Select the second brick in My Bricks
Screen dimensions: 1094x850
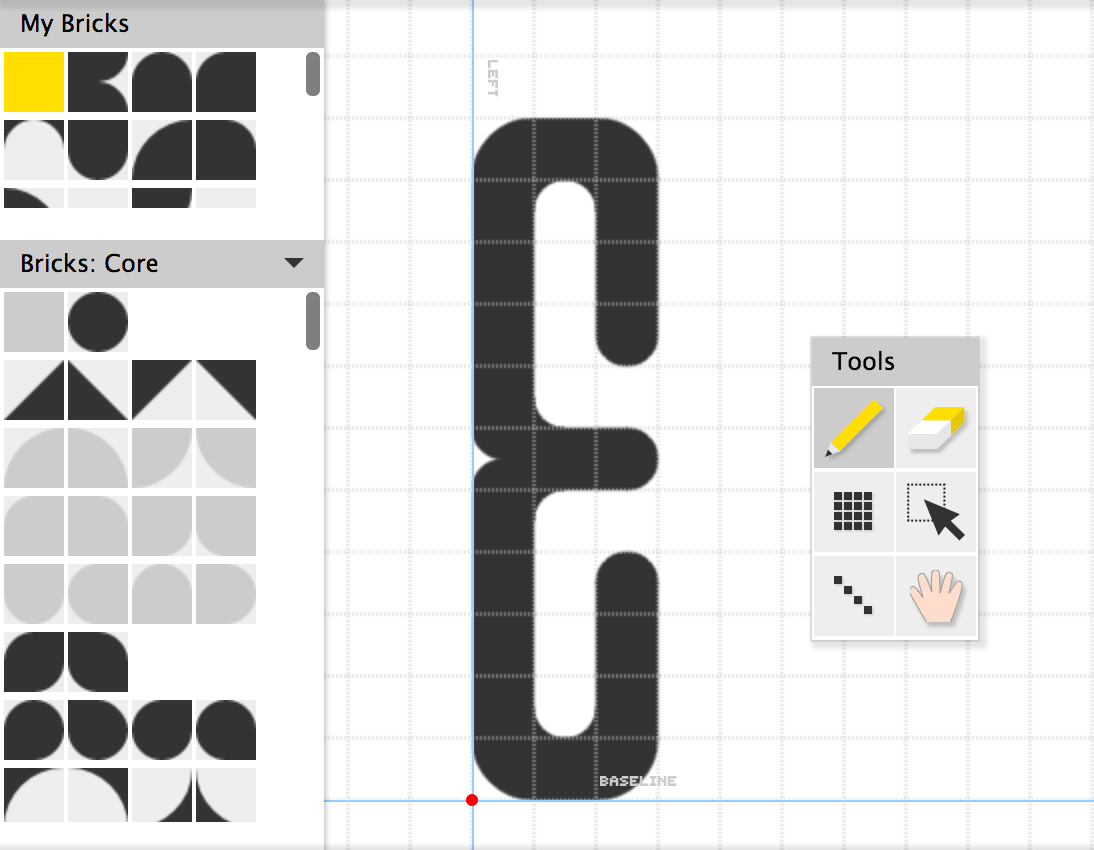click(98, 82)
